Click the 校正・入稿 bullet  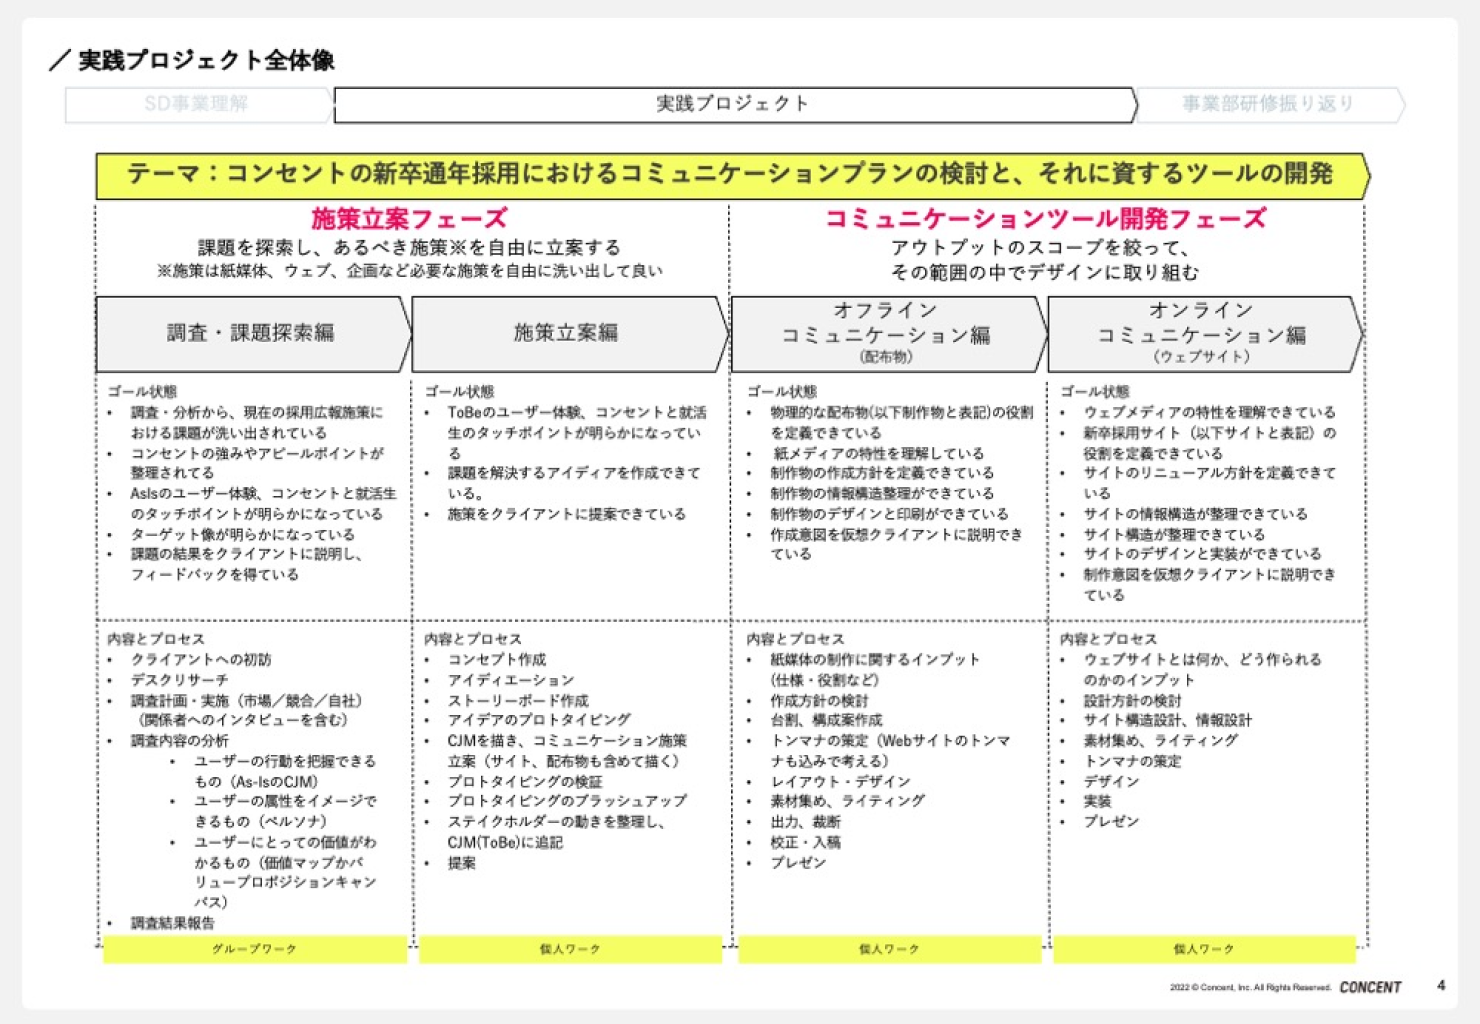click(805, 842)
